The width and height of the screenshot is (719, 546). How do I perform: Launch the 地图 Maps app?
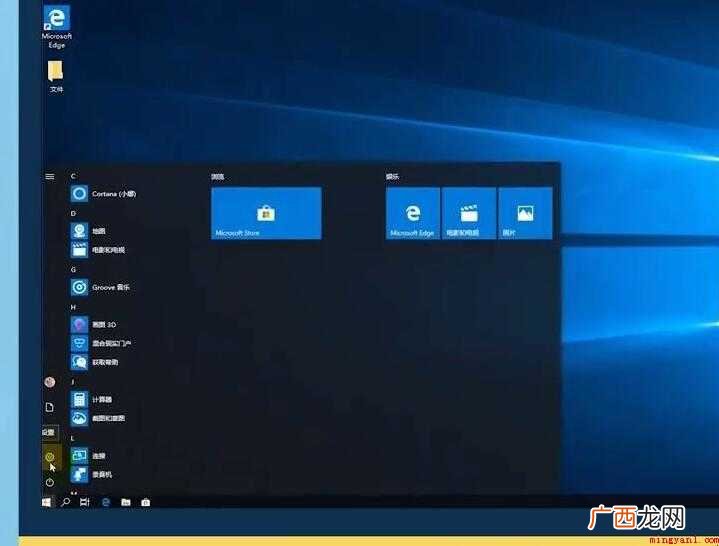(x=88, y=231)
